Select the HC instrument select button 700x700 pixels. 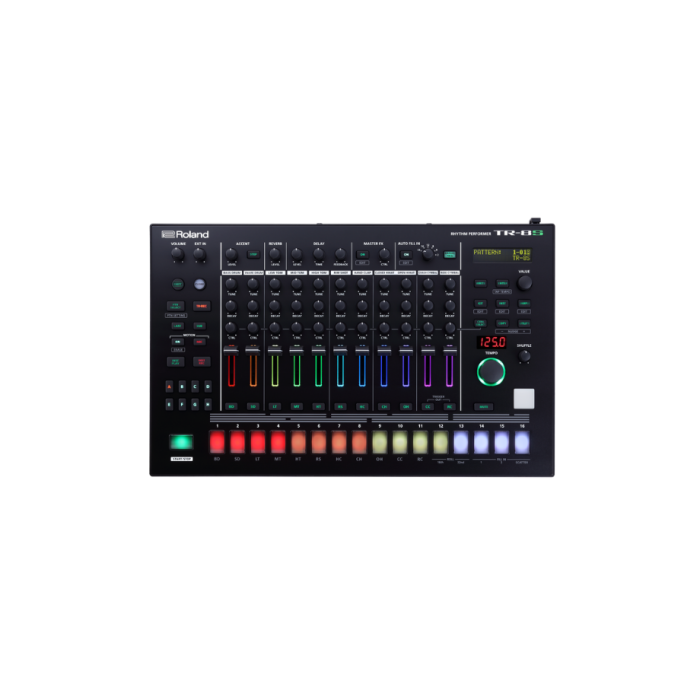click(x=362, y=406)
